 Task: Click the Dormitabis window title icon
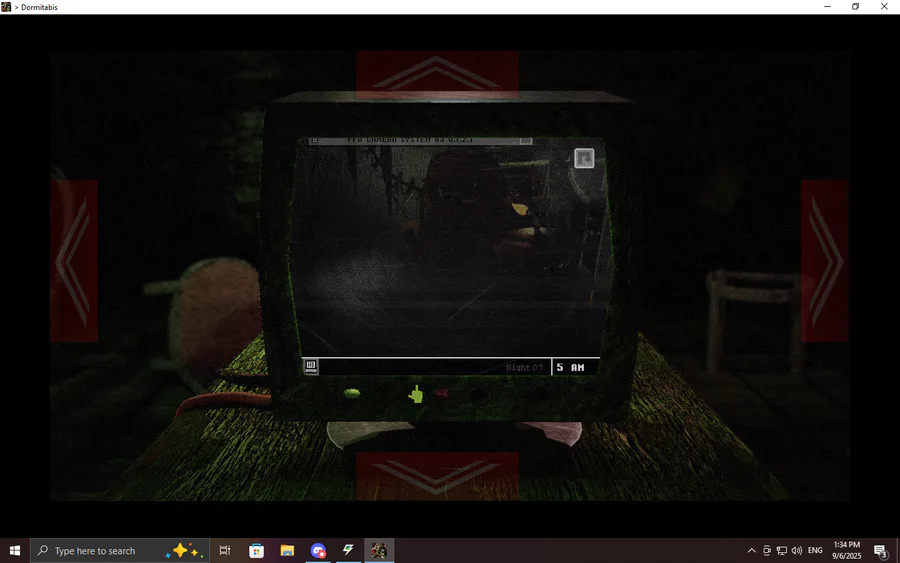[6, 7]
